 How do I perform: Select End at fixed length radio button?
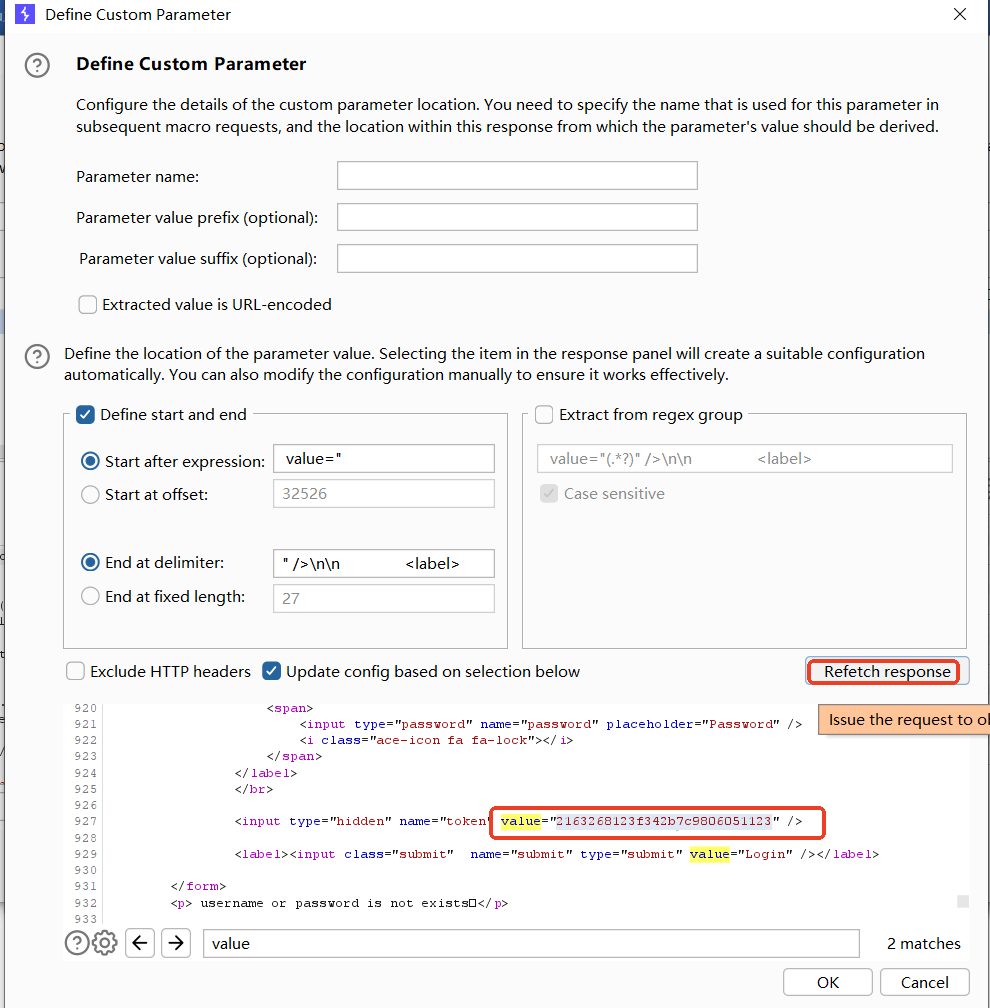[x=90, y=597]
